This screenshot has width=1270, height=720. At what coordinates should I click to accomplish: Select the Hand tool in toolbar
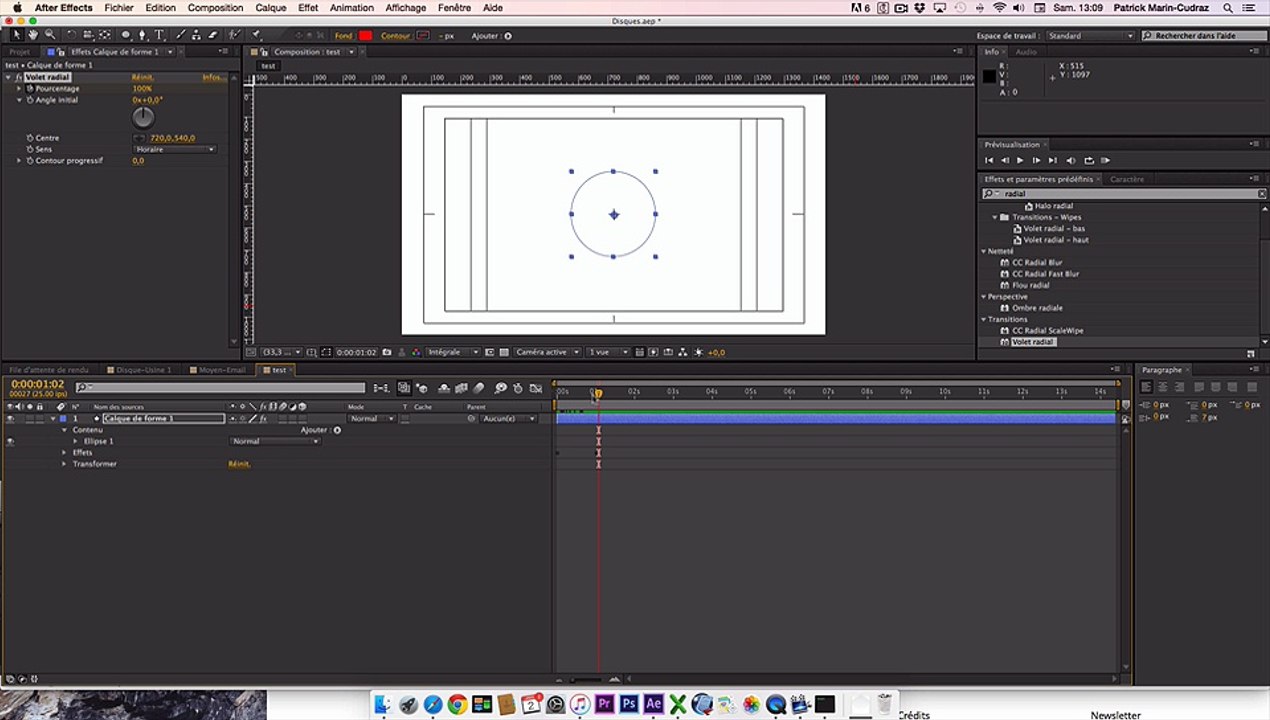coord(33,35)
